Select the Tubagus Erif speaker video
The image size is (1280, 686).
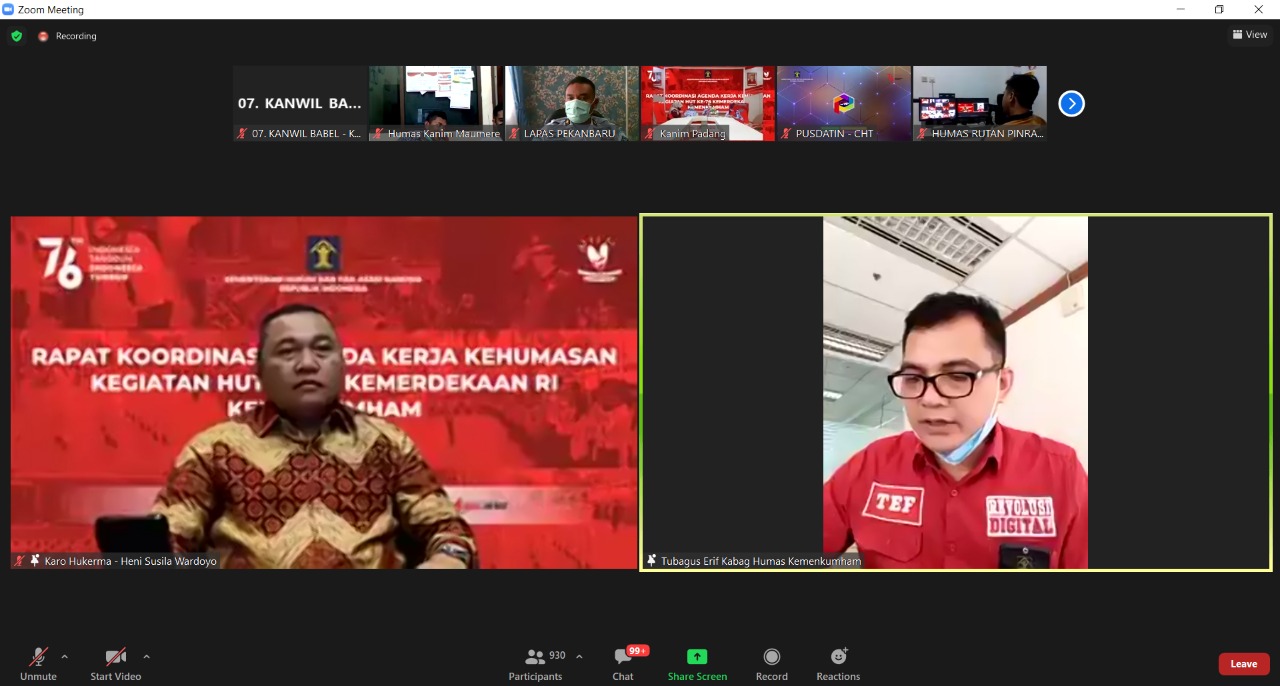(955, 392)
